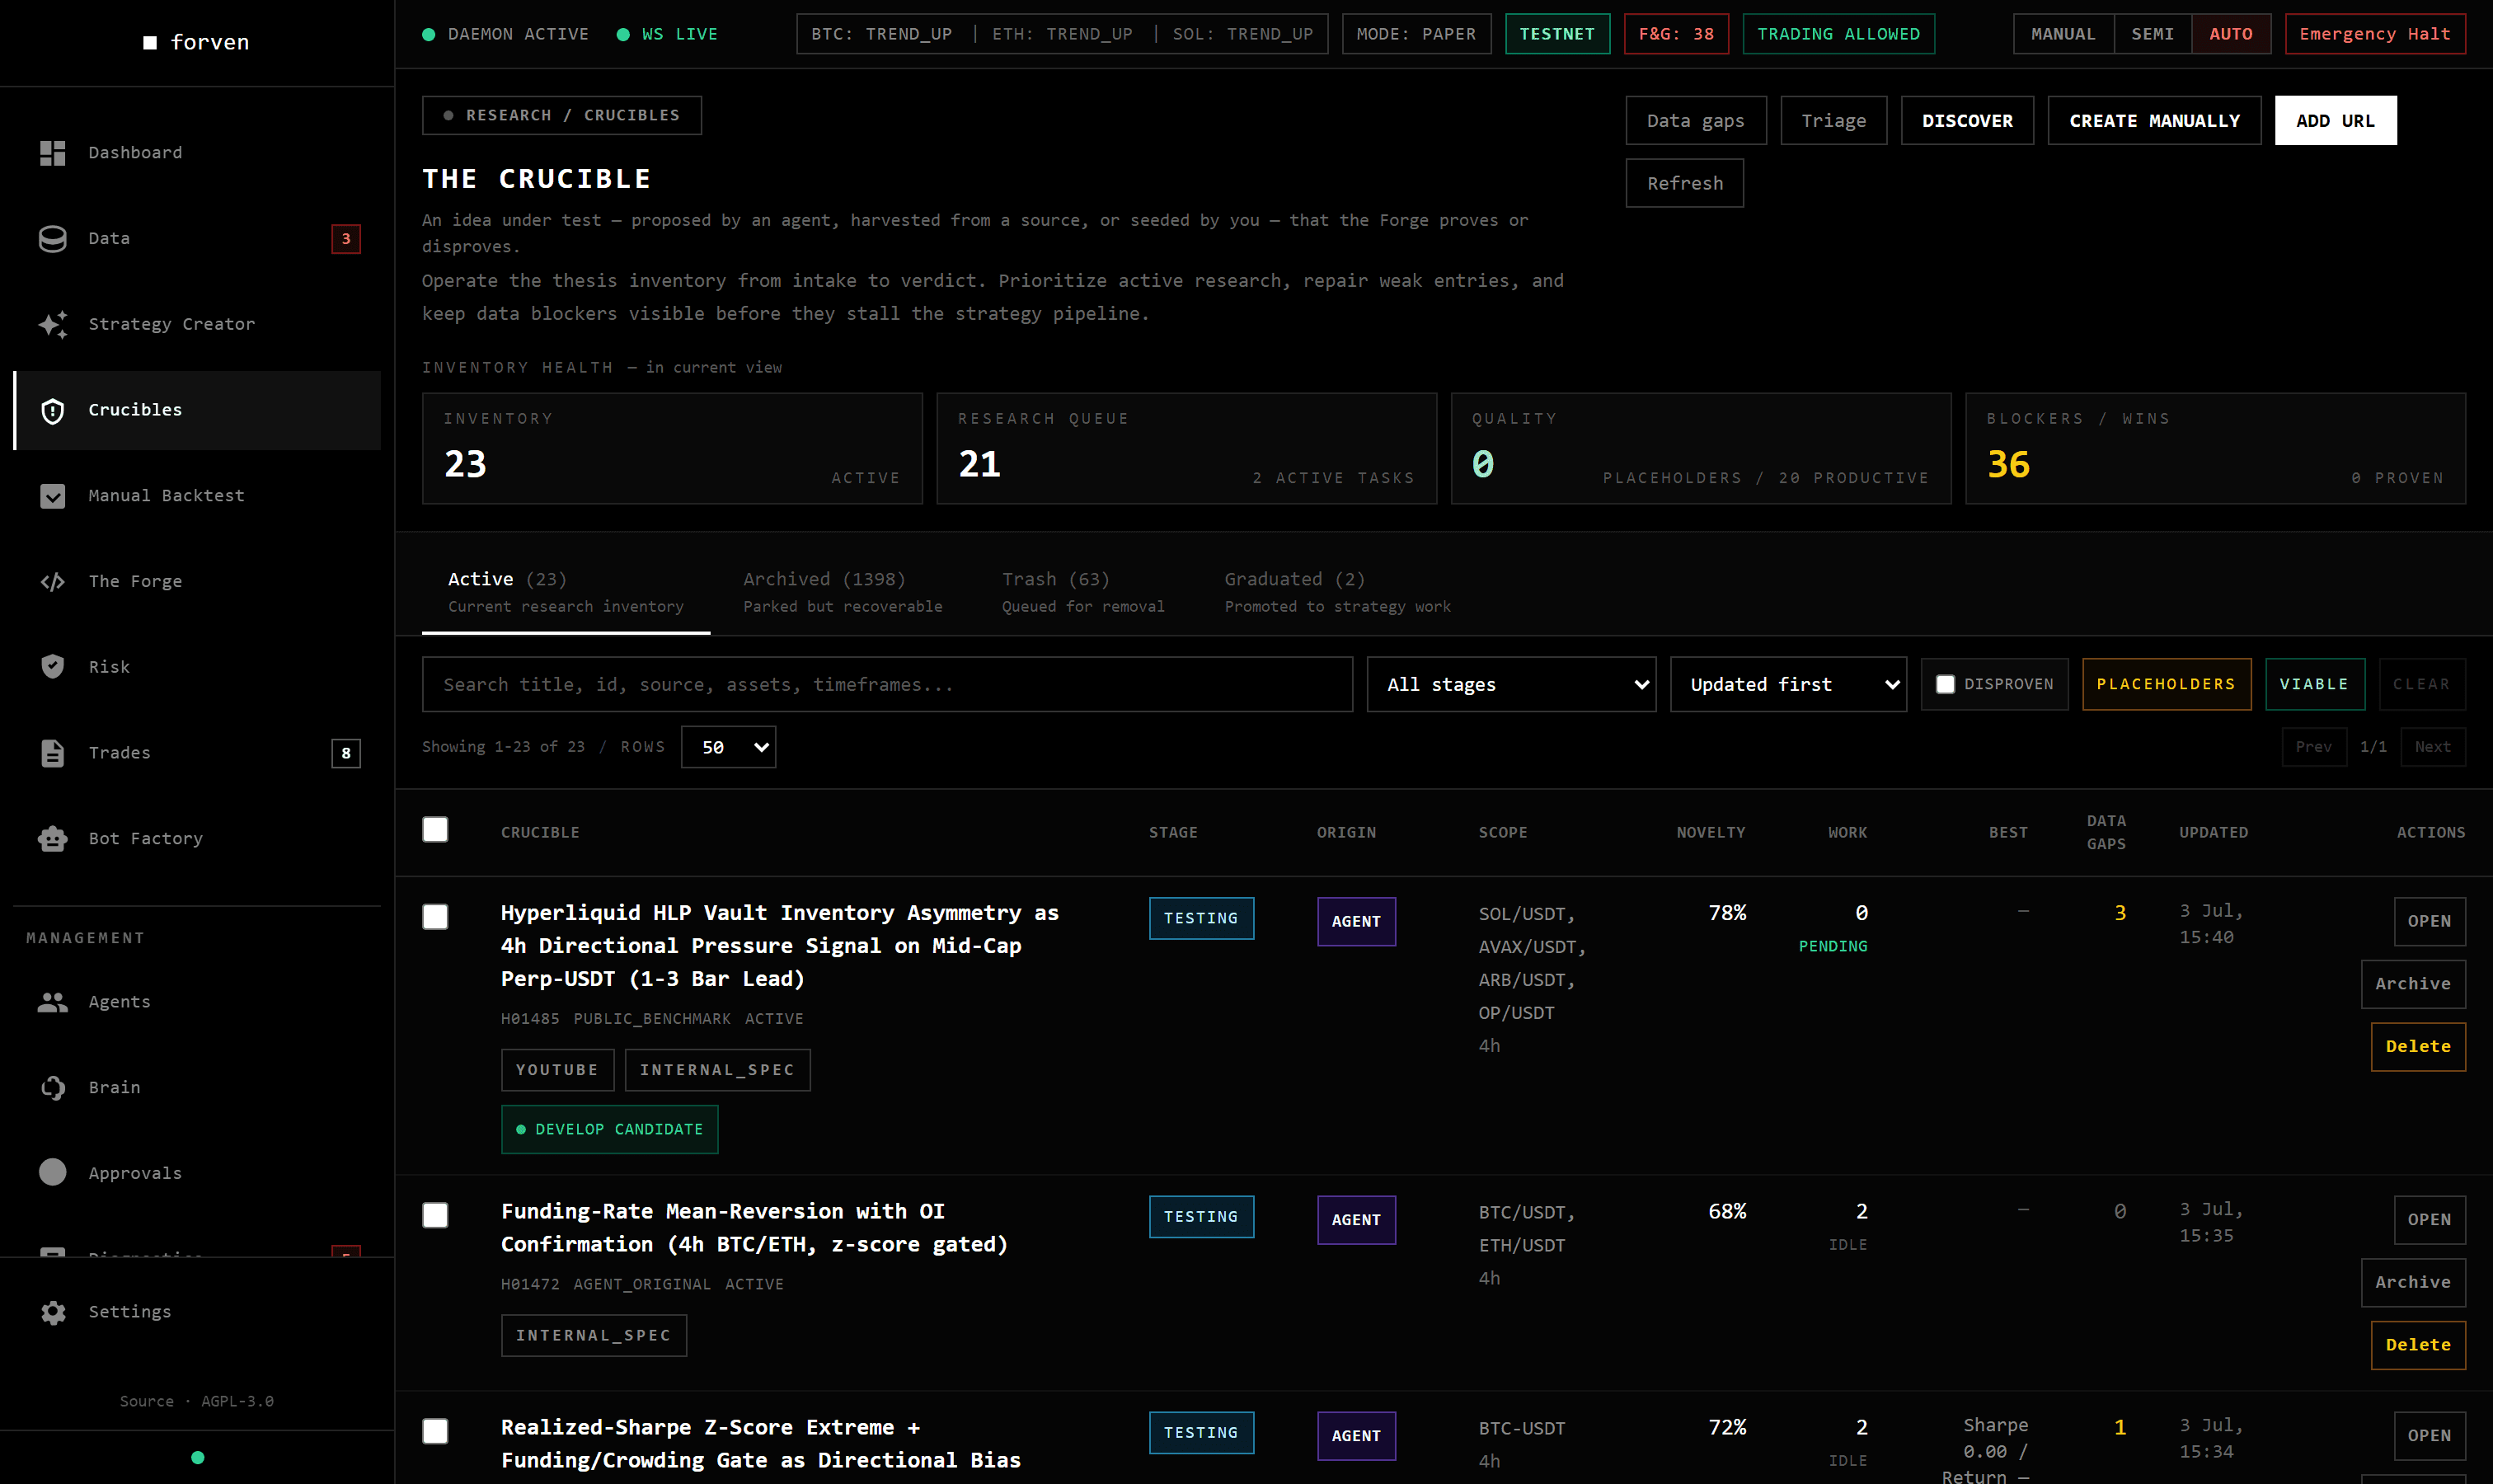Refresh the crucible inventory
Screen dimensions: 2493x1484
coord(1685,183)
